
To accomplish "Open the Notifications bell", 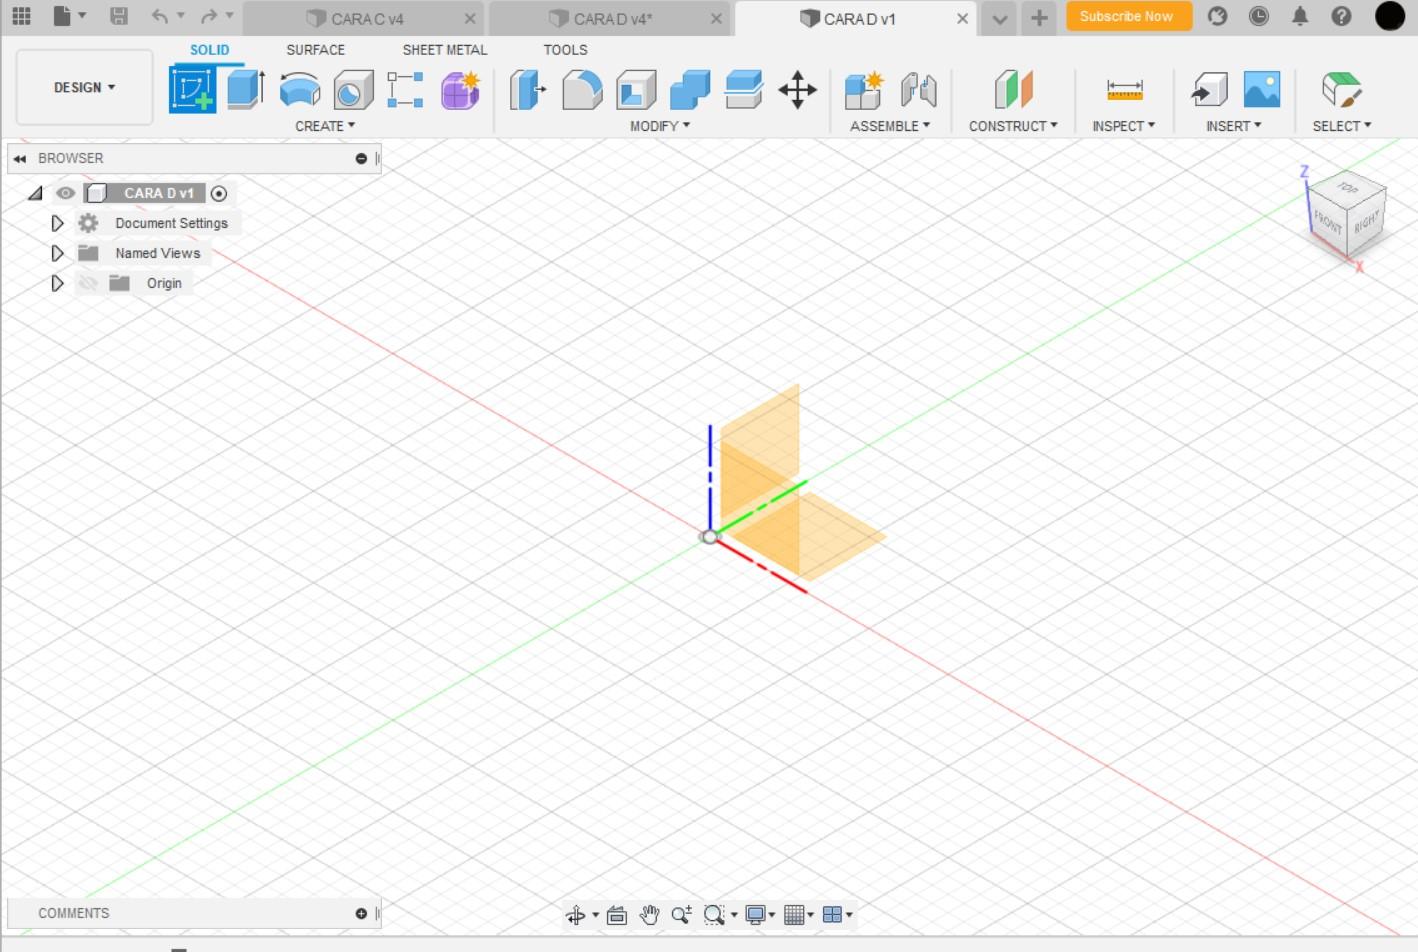I will 1300,16.
